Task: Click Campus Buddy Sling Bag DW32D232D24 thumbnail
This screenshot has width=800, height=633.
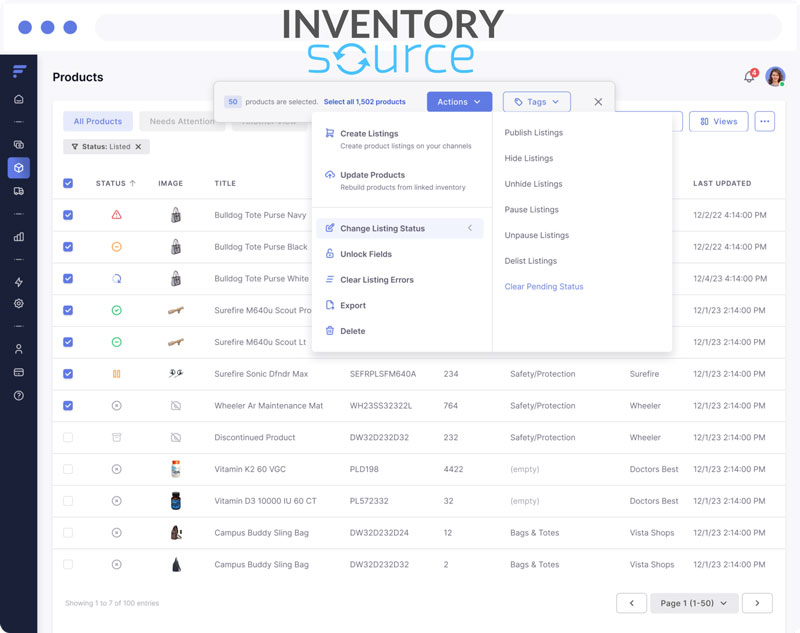Action: (176, 533)
